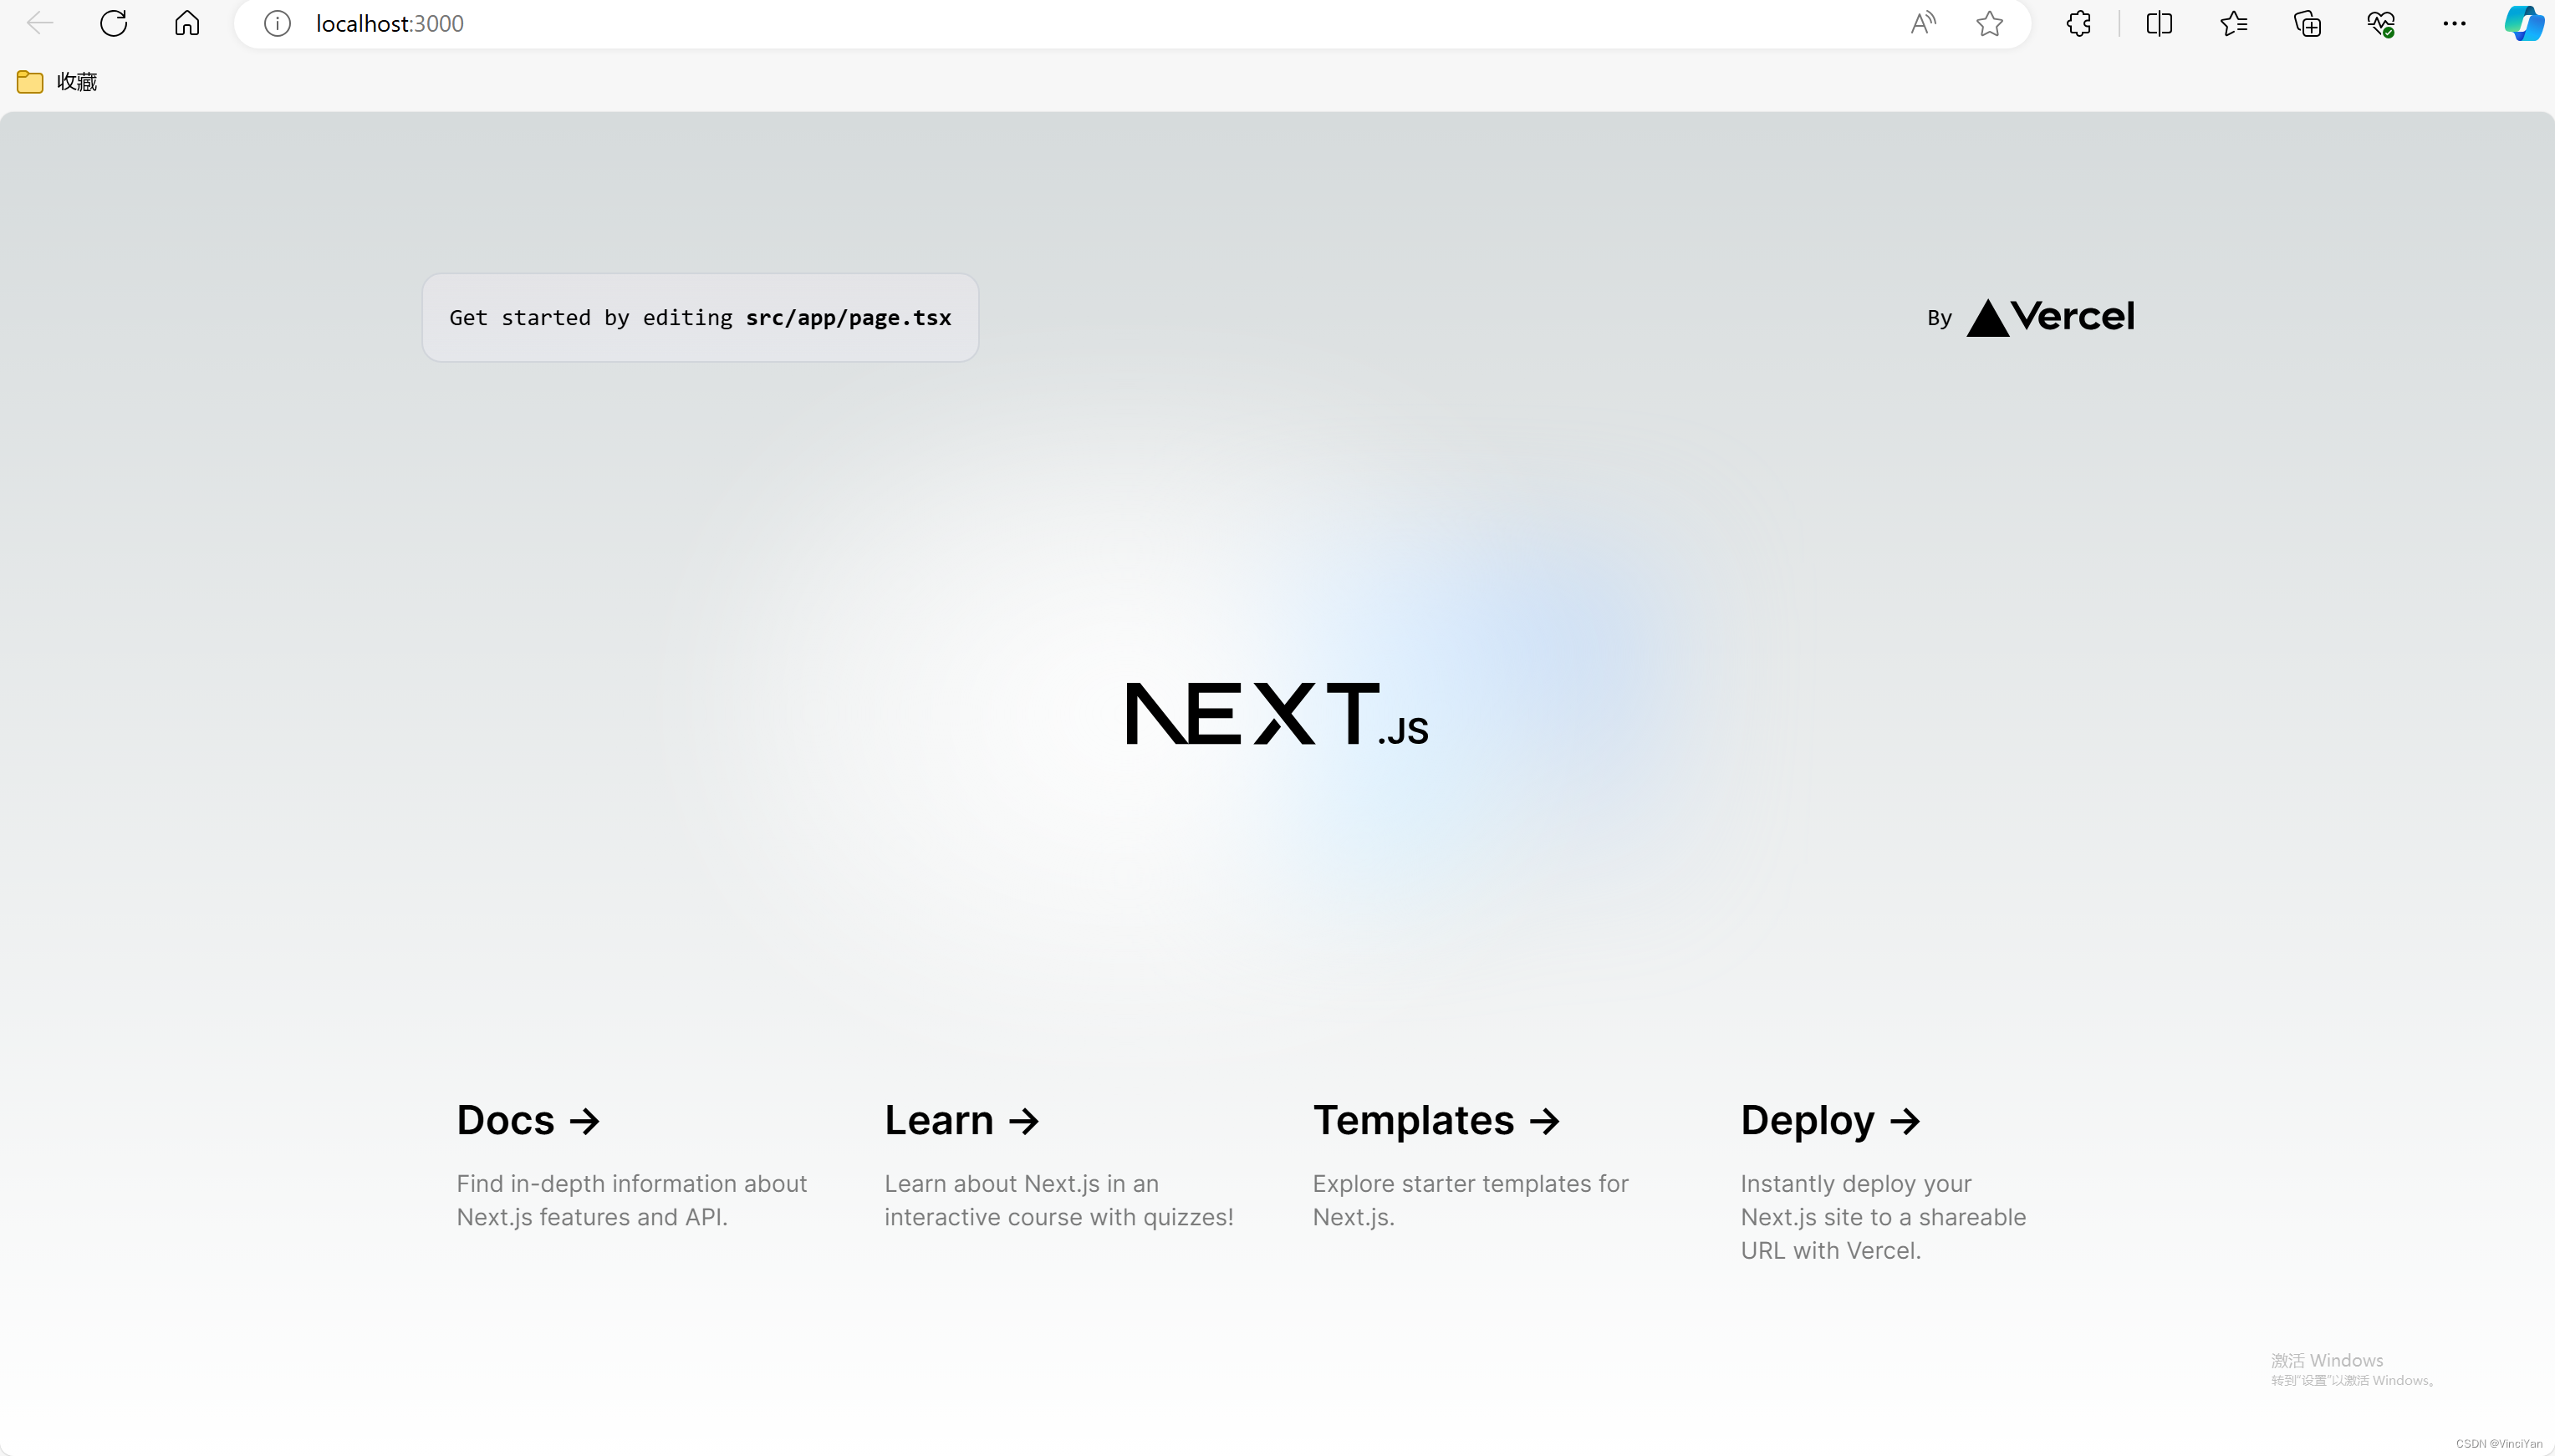Open the Favorites list

point(2233,23)
